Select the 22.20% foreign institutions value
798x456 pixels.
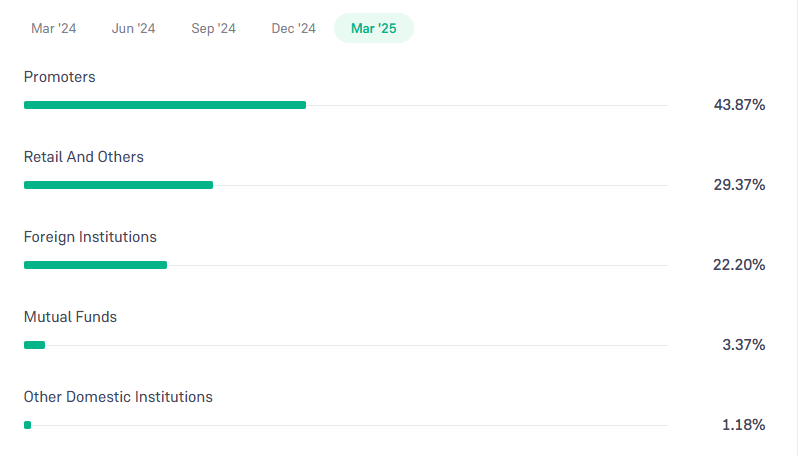[x=739, y=265]
